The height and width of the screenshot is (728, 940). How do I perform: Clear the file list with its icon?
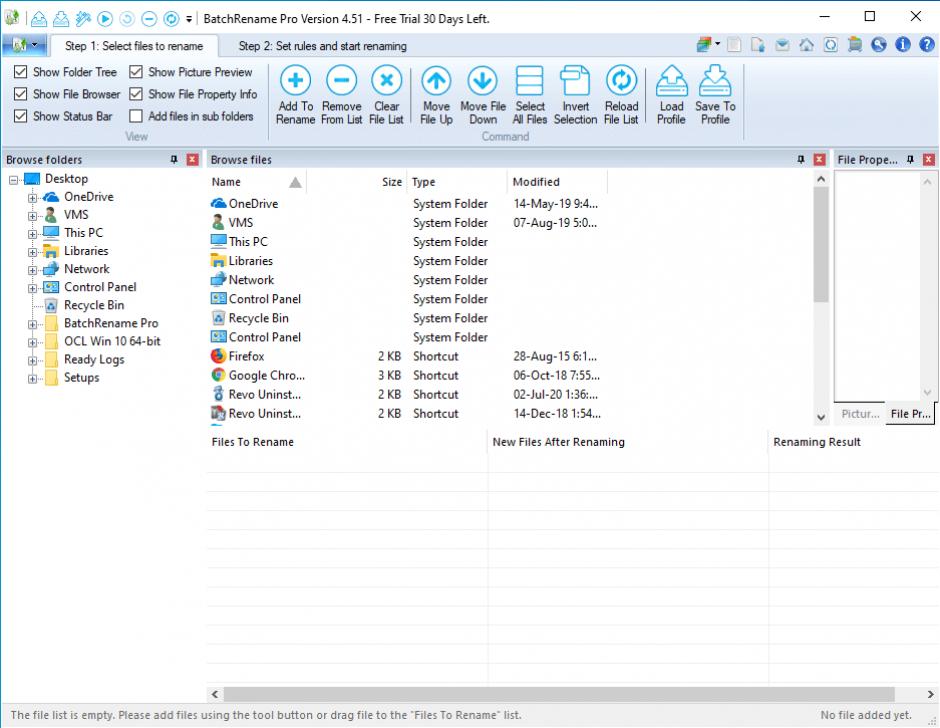coord(386,80)
